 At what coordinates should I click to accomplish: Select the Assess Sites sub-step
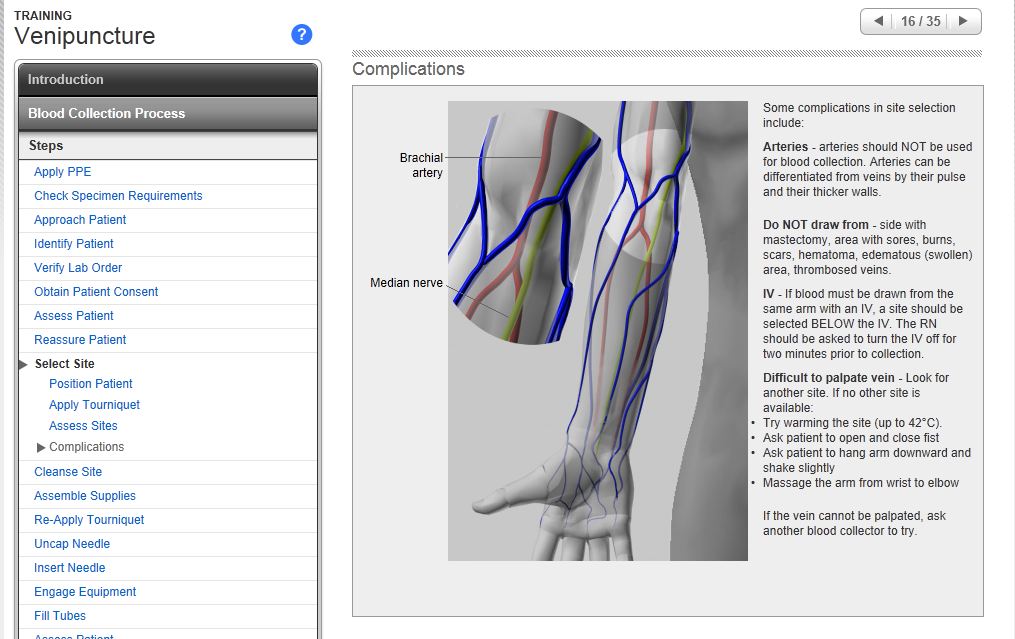point(83,426)
